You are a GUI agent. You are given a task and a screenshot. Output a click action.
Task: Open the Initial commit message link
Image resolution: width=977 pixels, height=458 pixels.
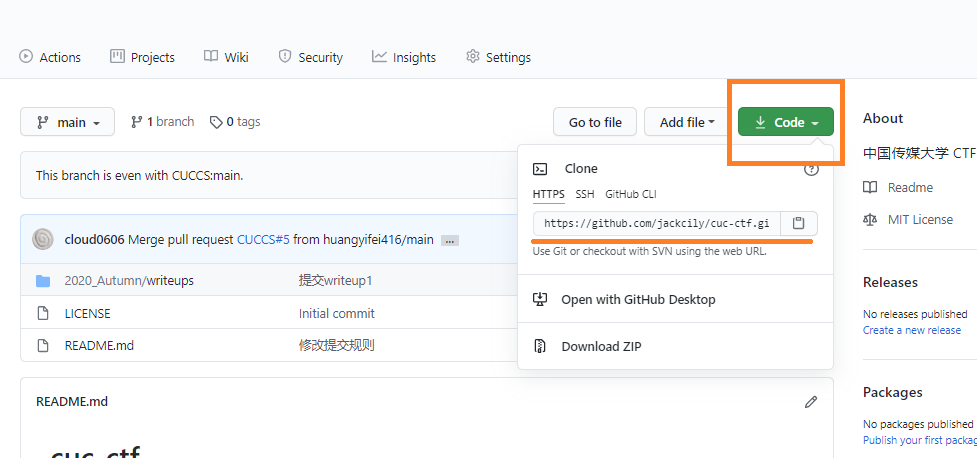(x=336, y=313)
